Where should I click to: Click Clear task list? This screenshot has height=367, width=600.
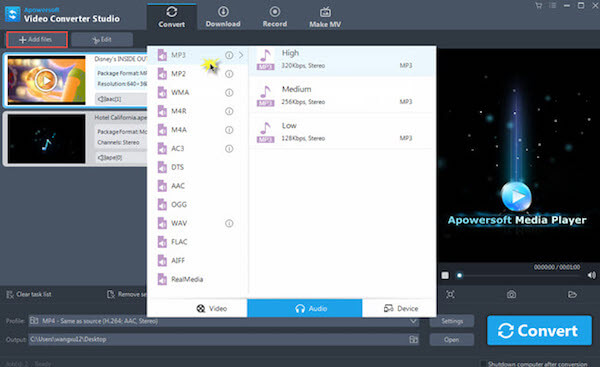(x=29, y=294)
